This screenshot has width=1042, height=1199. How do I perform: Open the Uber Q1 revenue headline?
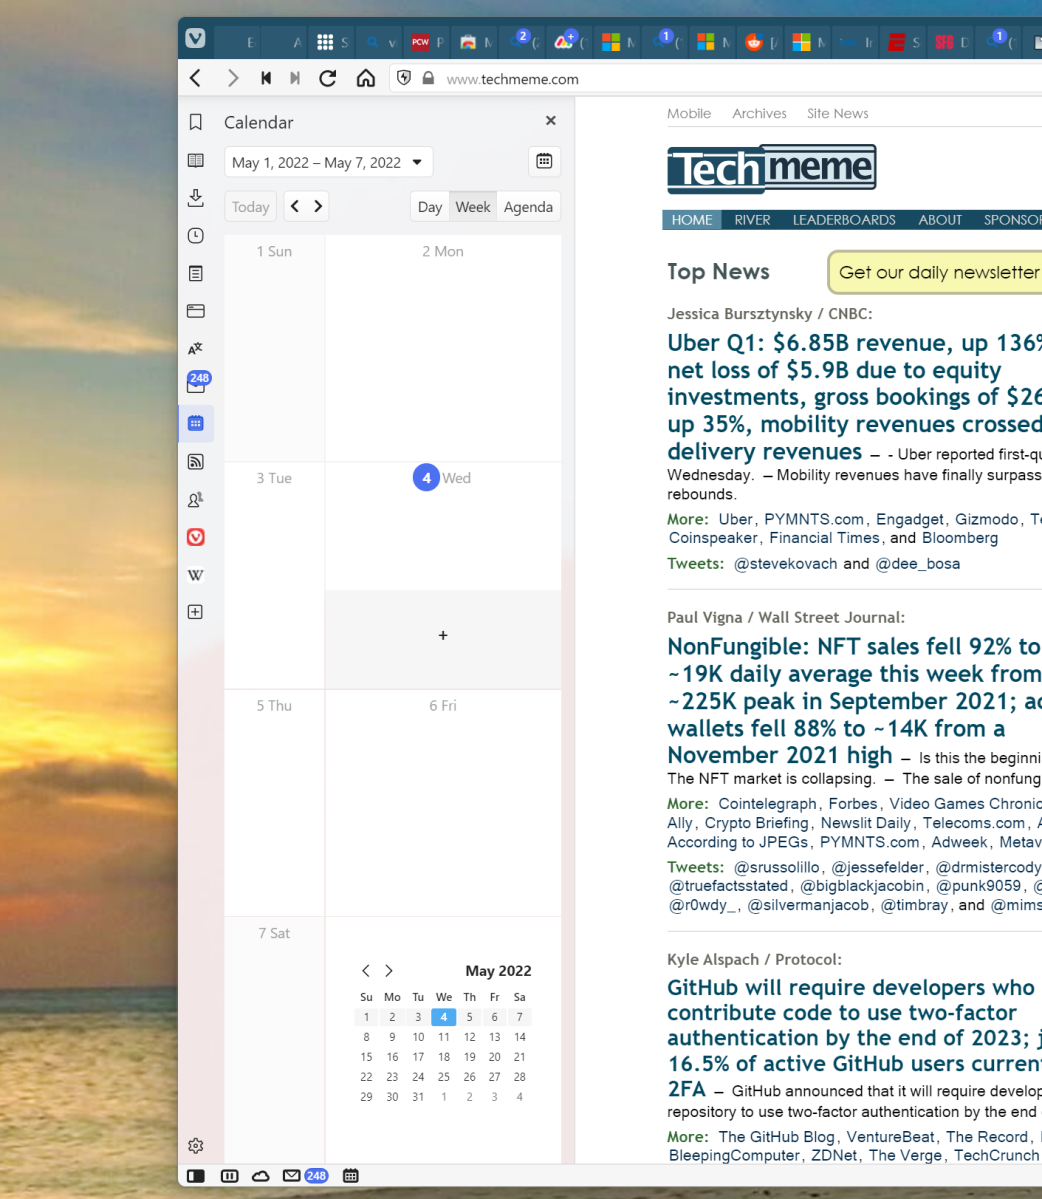click(854, 397)
